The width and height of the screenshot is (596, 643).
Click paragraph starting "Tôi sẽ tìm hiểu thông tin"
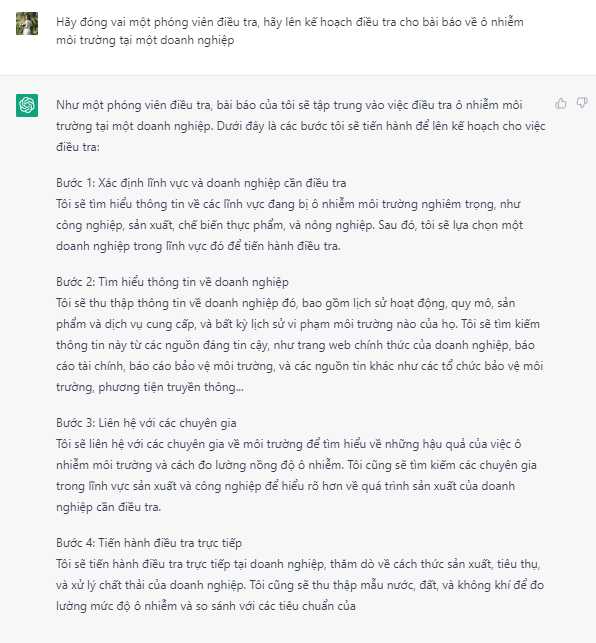pos(290,225)
